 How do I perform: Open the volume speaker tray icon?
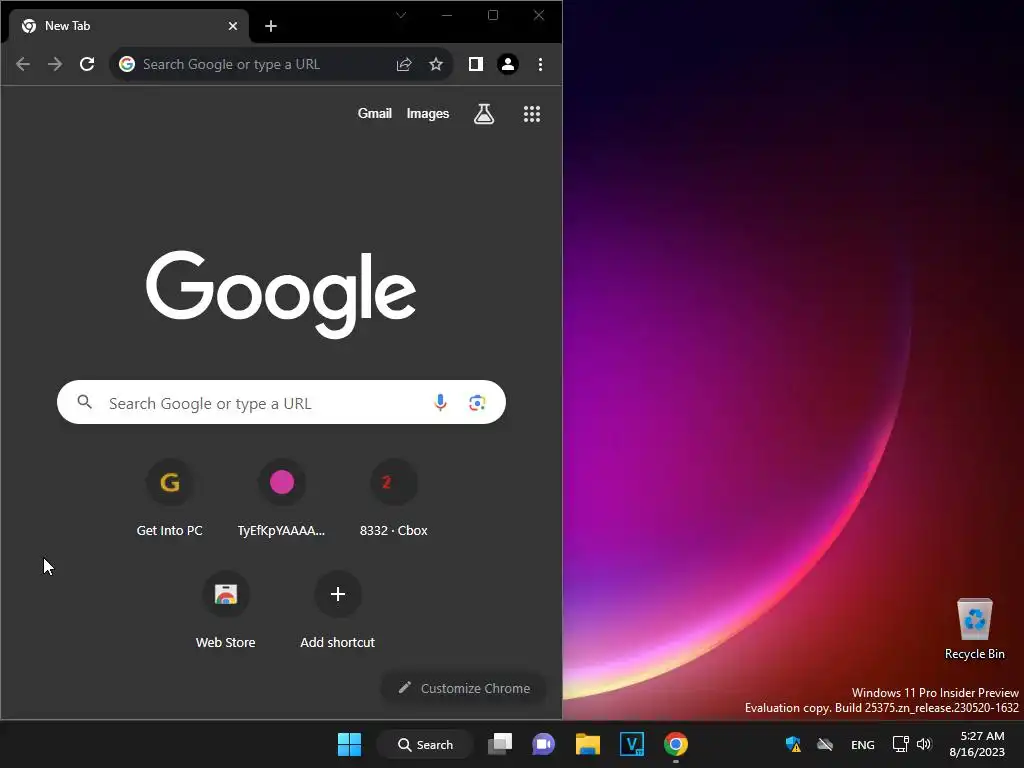(924, 744)
